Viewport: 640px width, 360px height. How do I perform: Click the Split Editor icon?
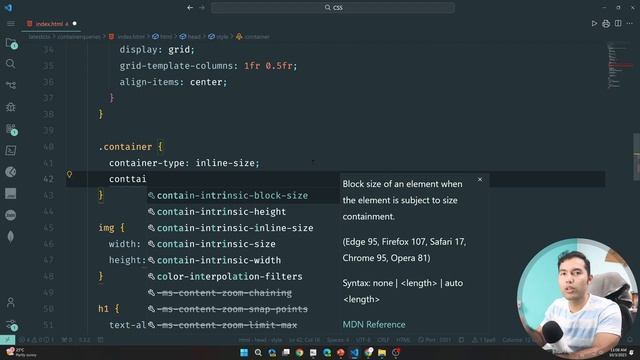pos(618,24)
